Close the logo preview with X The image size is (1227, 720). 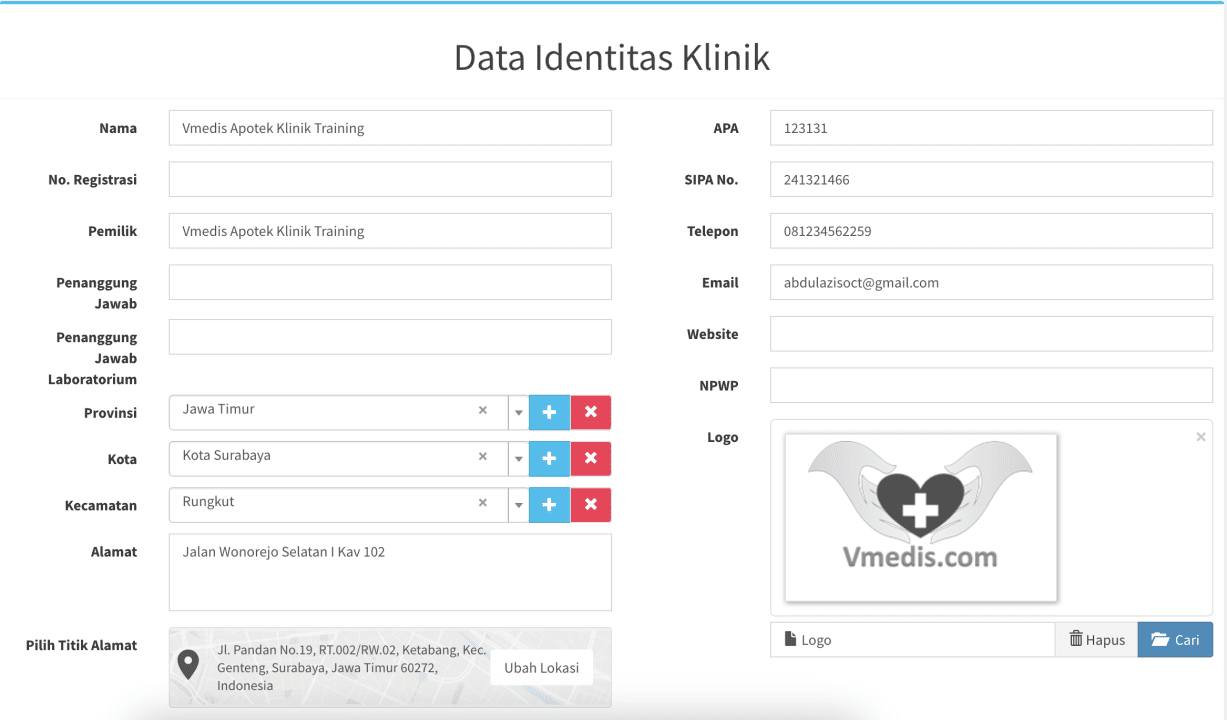tap(1201, 437)
